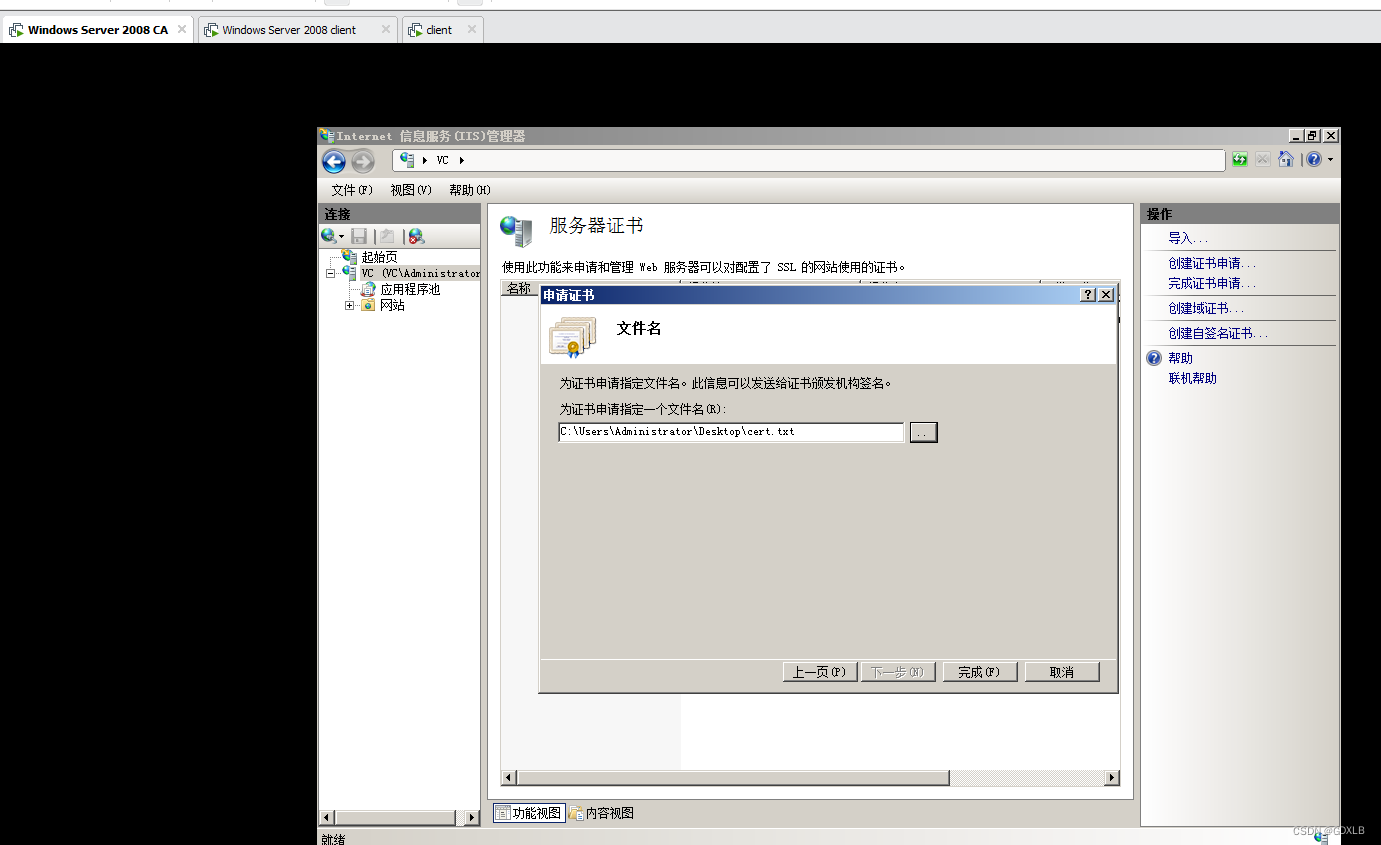The height and width of the screenshot is (845, 1381).
Task: Click the grayed Forward navigation arrow
Action: point(362,162)
